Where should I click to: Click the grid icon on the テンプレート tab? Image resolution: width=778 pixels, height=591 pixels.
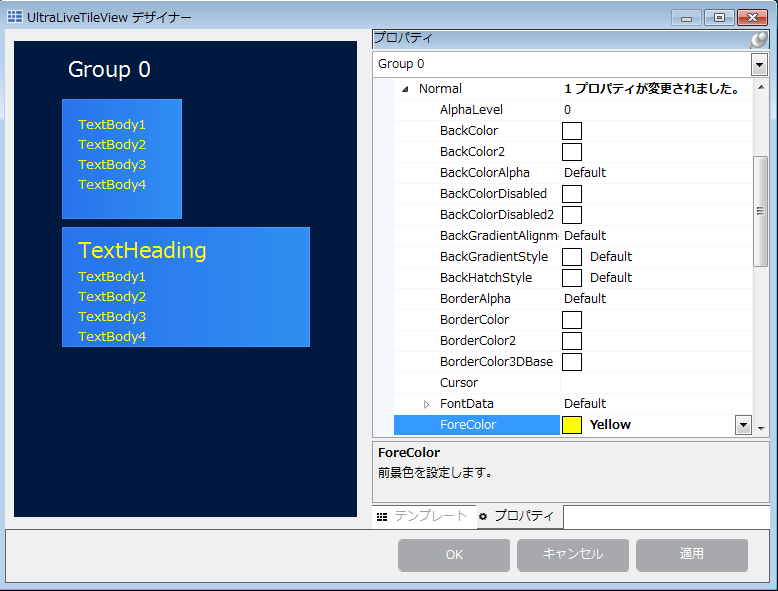(x=382, y=517)
